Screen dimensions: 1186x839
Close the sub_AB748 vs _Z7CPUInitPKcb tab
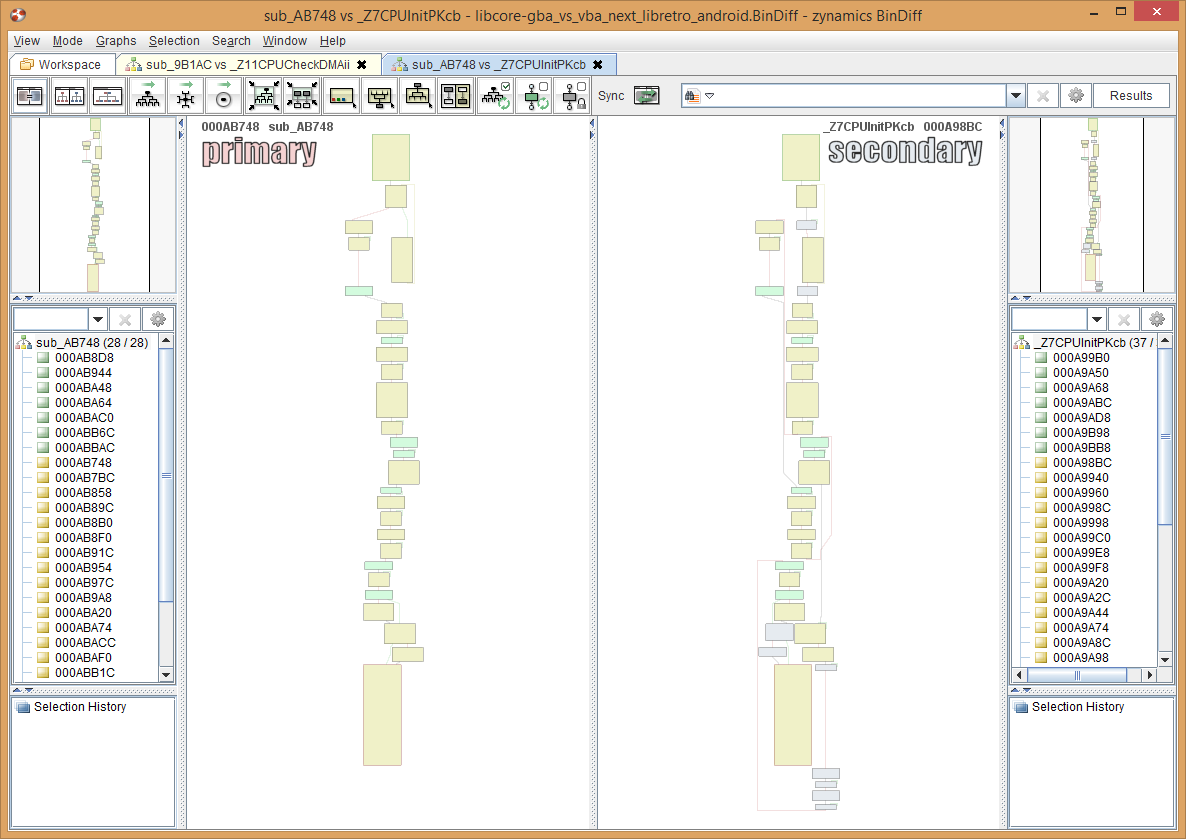point(598,64)
